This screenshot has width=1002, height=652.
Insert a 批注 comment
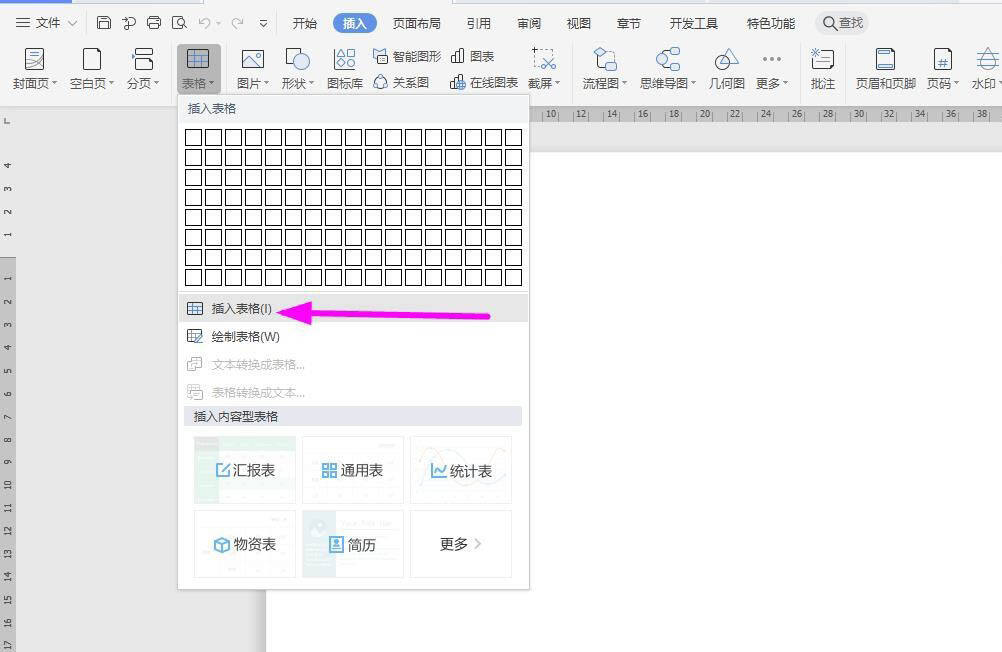point(822,68)
